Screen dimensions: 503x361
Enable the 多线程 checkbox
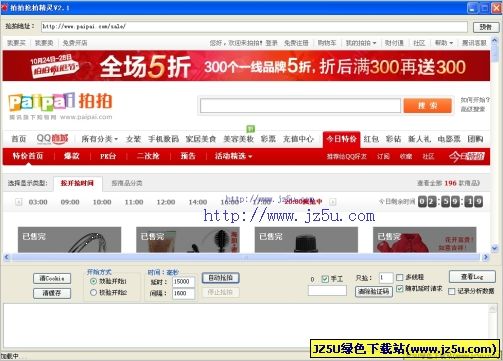(x=399, y=277)
